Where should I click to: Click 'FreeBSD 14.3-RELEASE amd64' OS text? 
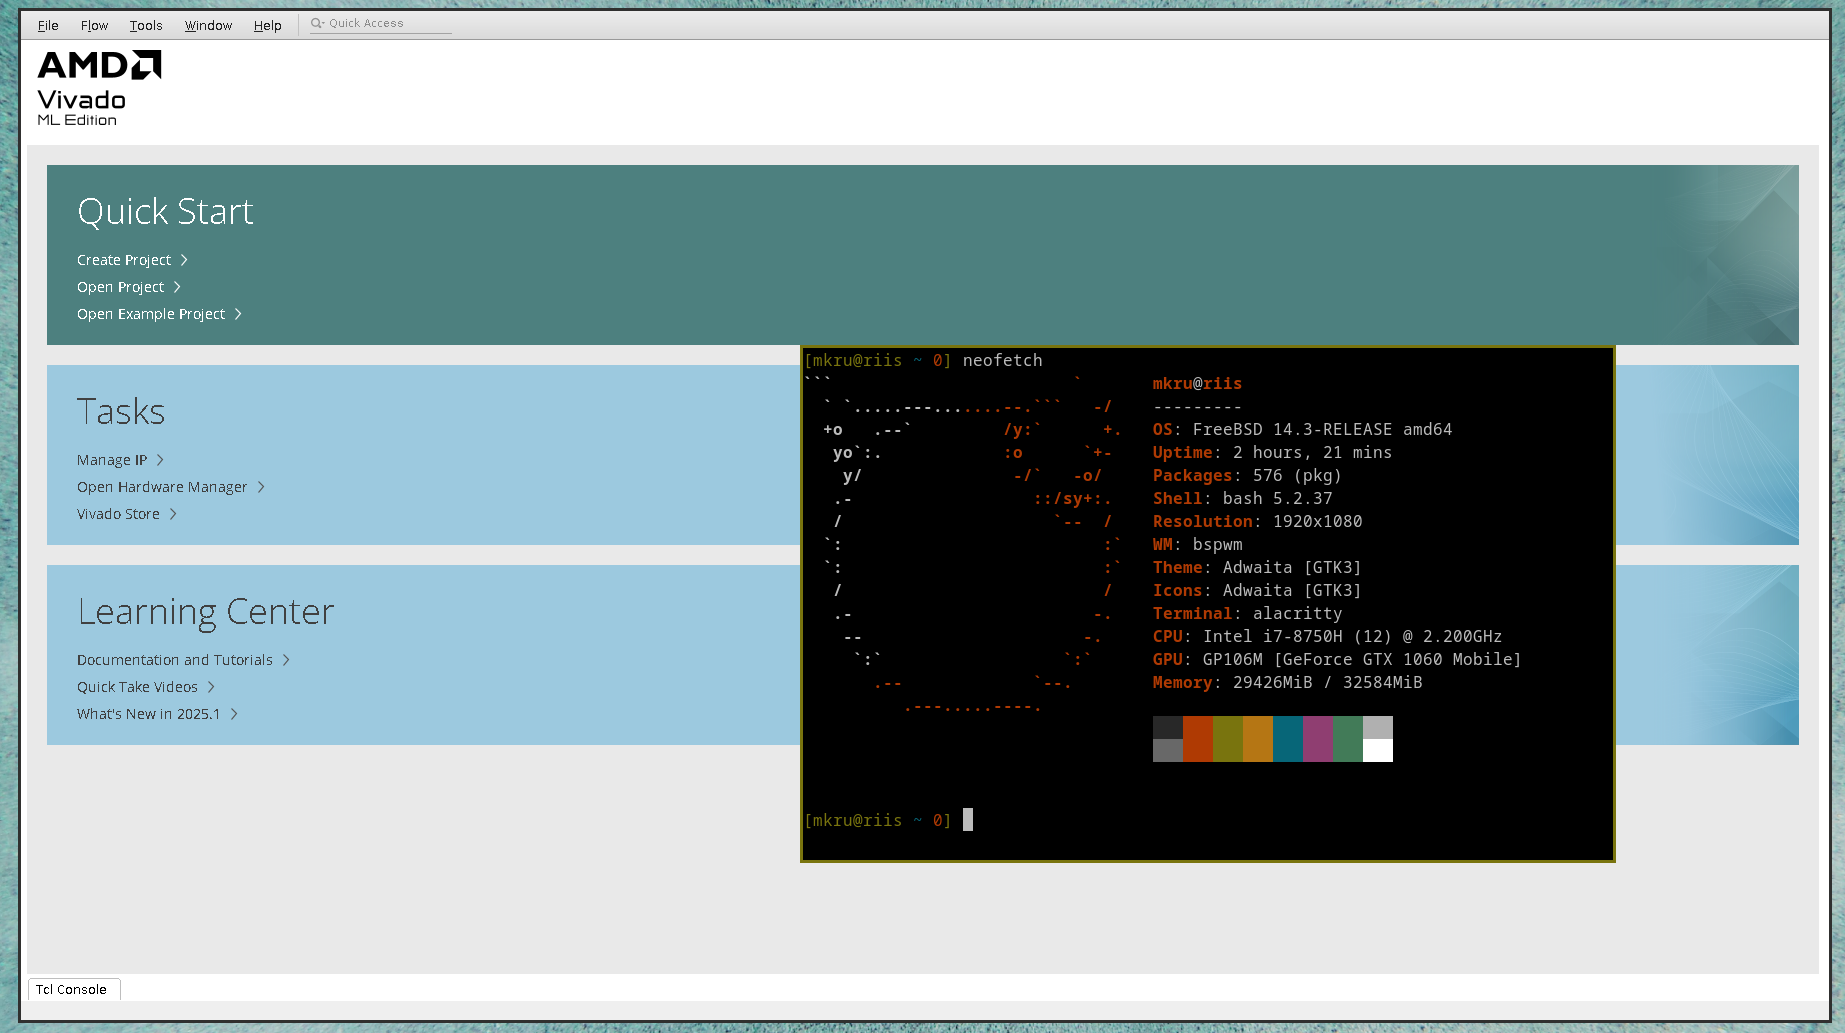1322,429
